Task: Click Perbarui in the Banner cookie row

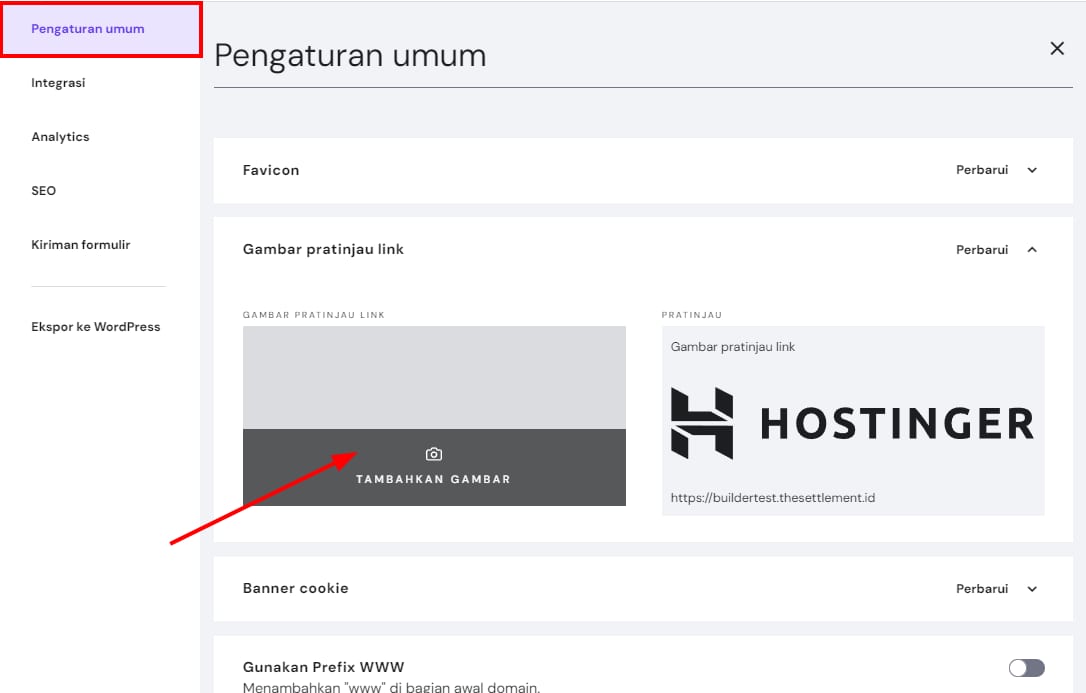Action: 982,589
